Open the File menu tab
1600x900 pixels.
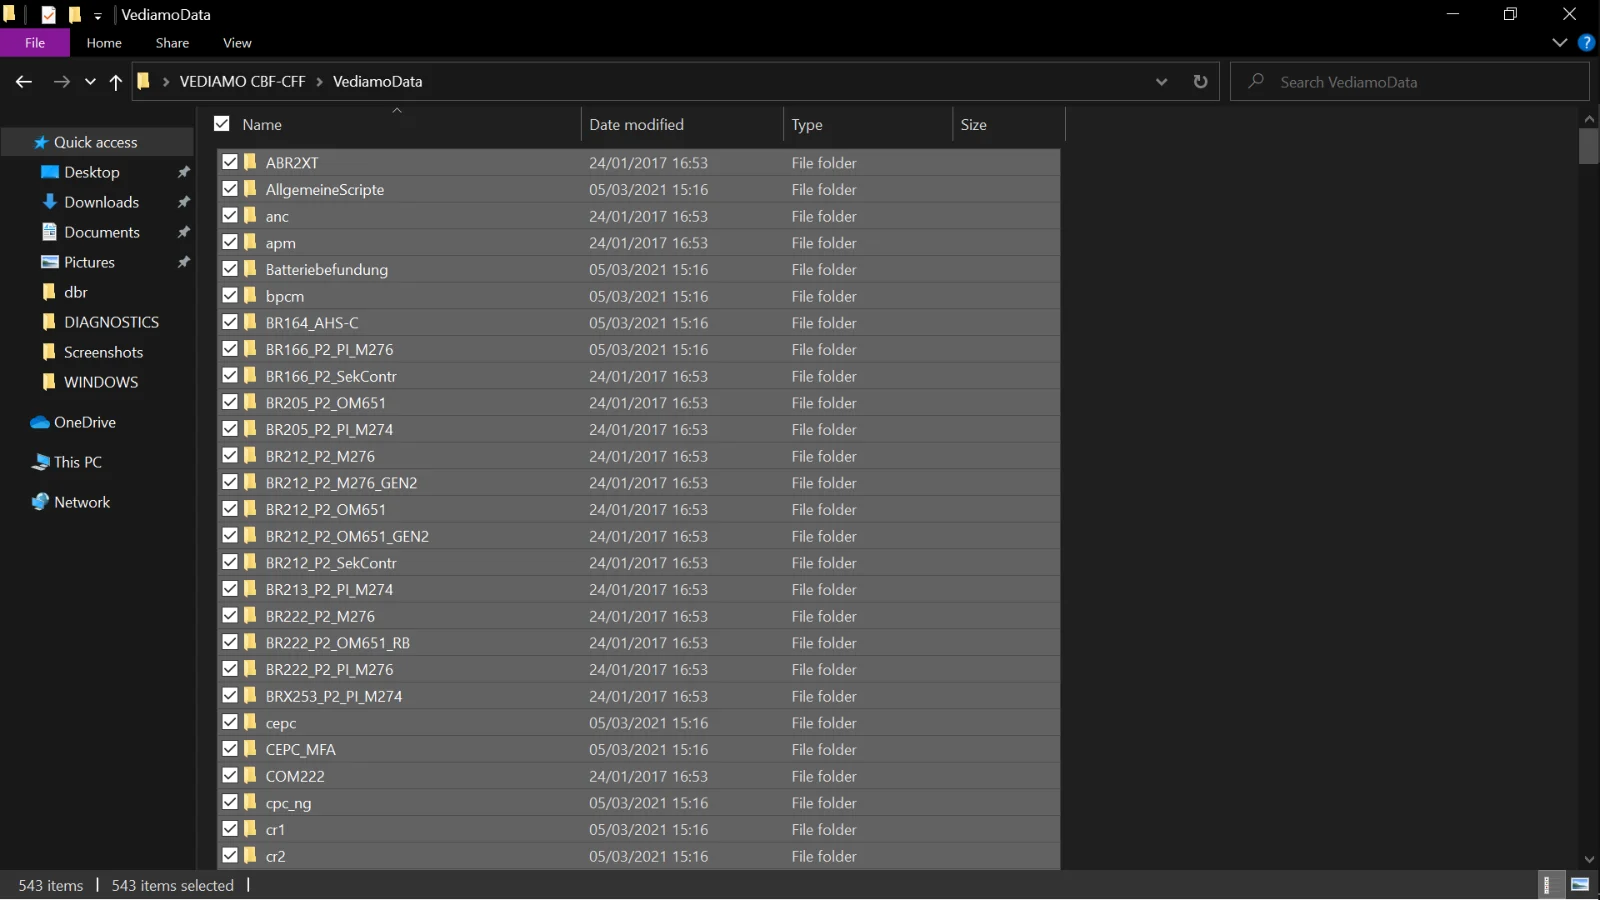(35, 43)
